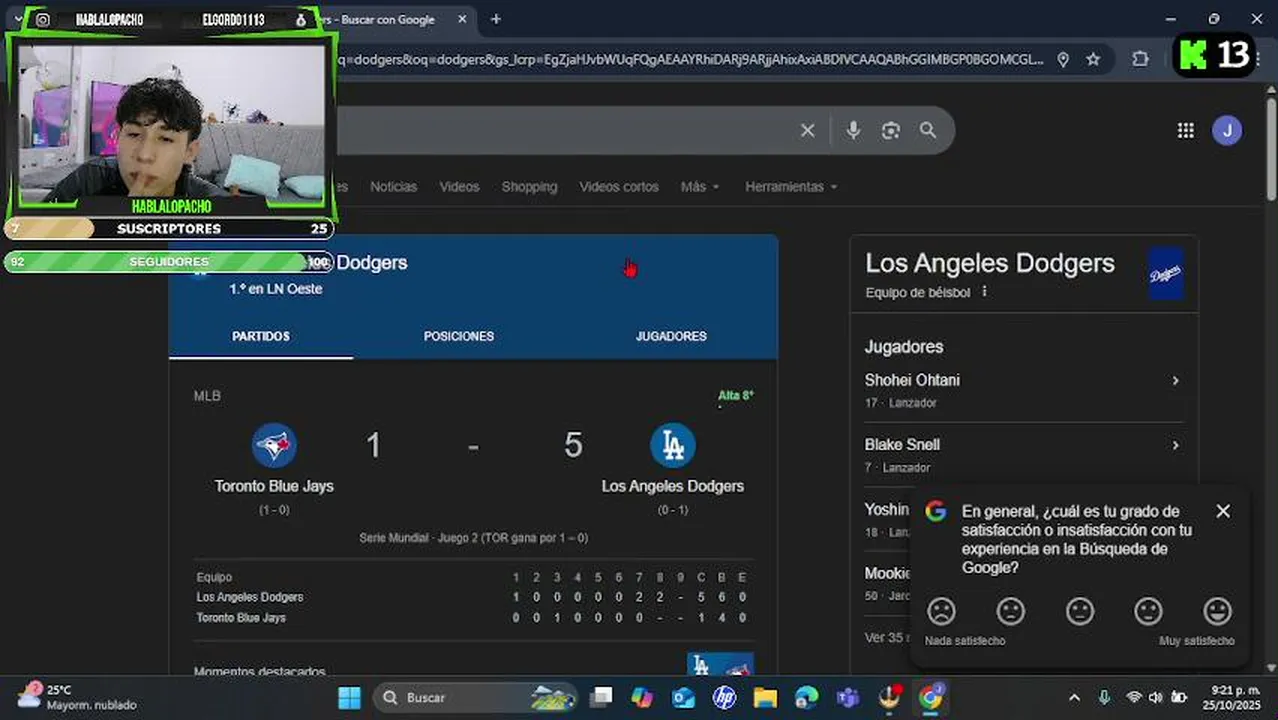
Task: Open the HP app on the taskbar
Action: tap(724, 697)
